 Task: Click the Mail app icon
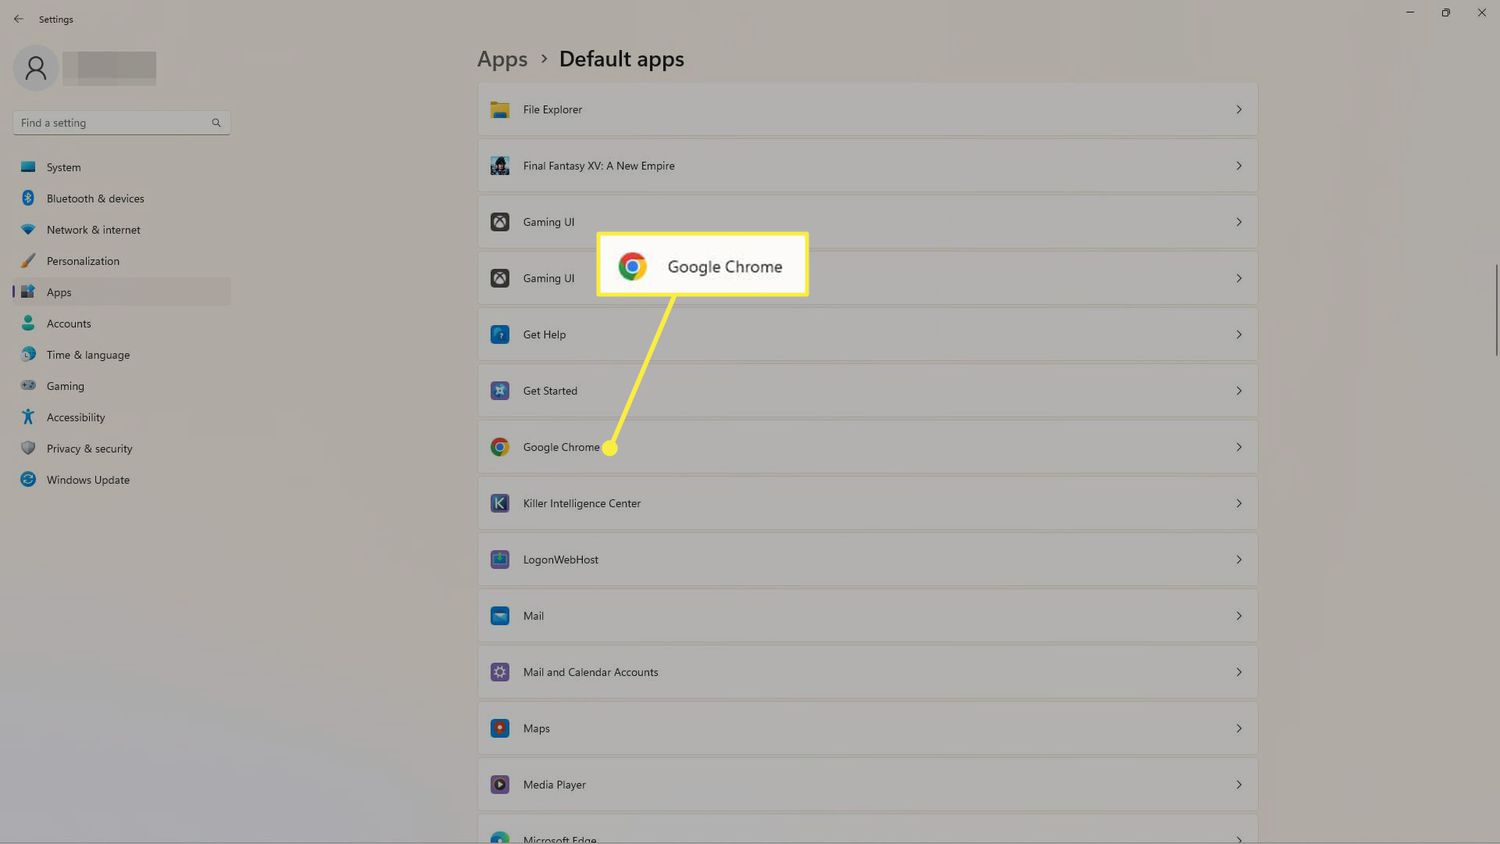(x=500, y=616)
